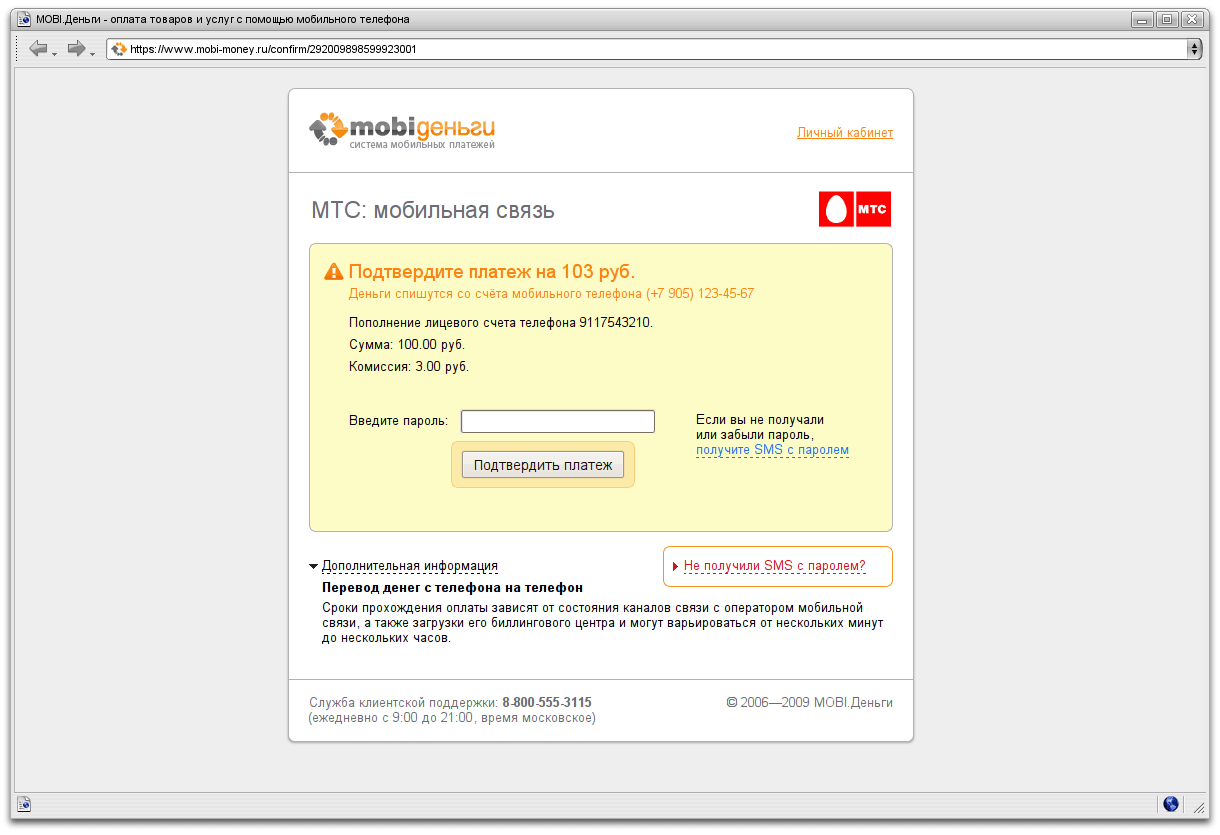Image resolution: width=1220 pixels, height=835 pixels.
Task: Open the back history dropdown arrow
Action: (55, 52)
